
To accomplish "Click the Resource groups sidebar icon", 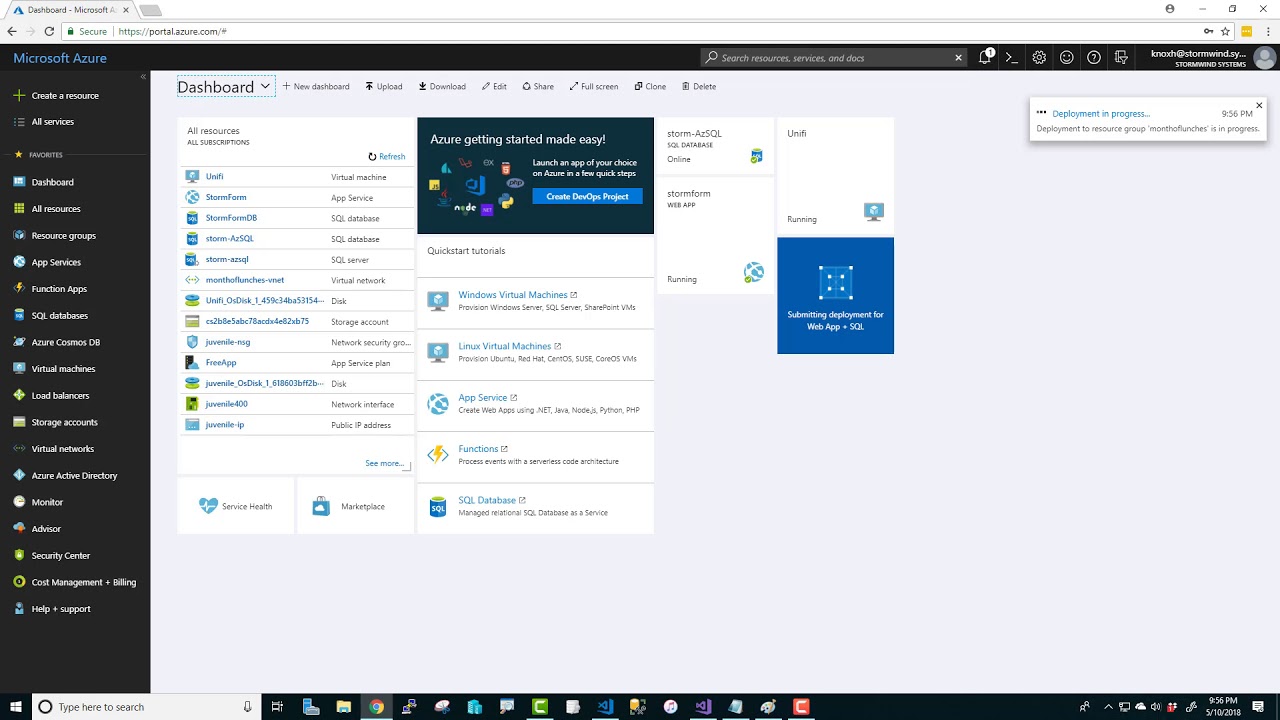I will [x=19, y=235].
